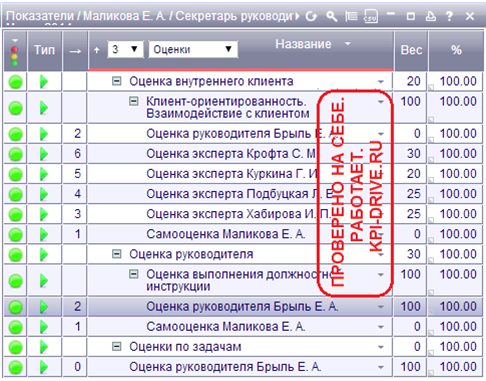Click green circle for Оценка эксперта Подбуцкая row

(15, 194)
